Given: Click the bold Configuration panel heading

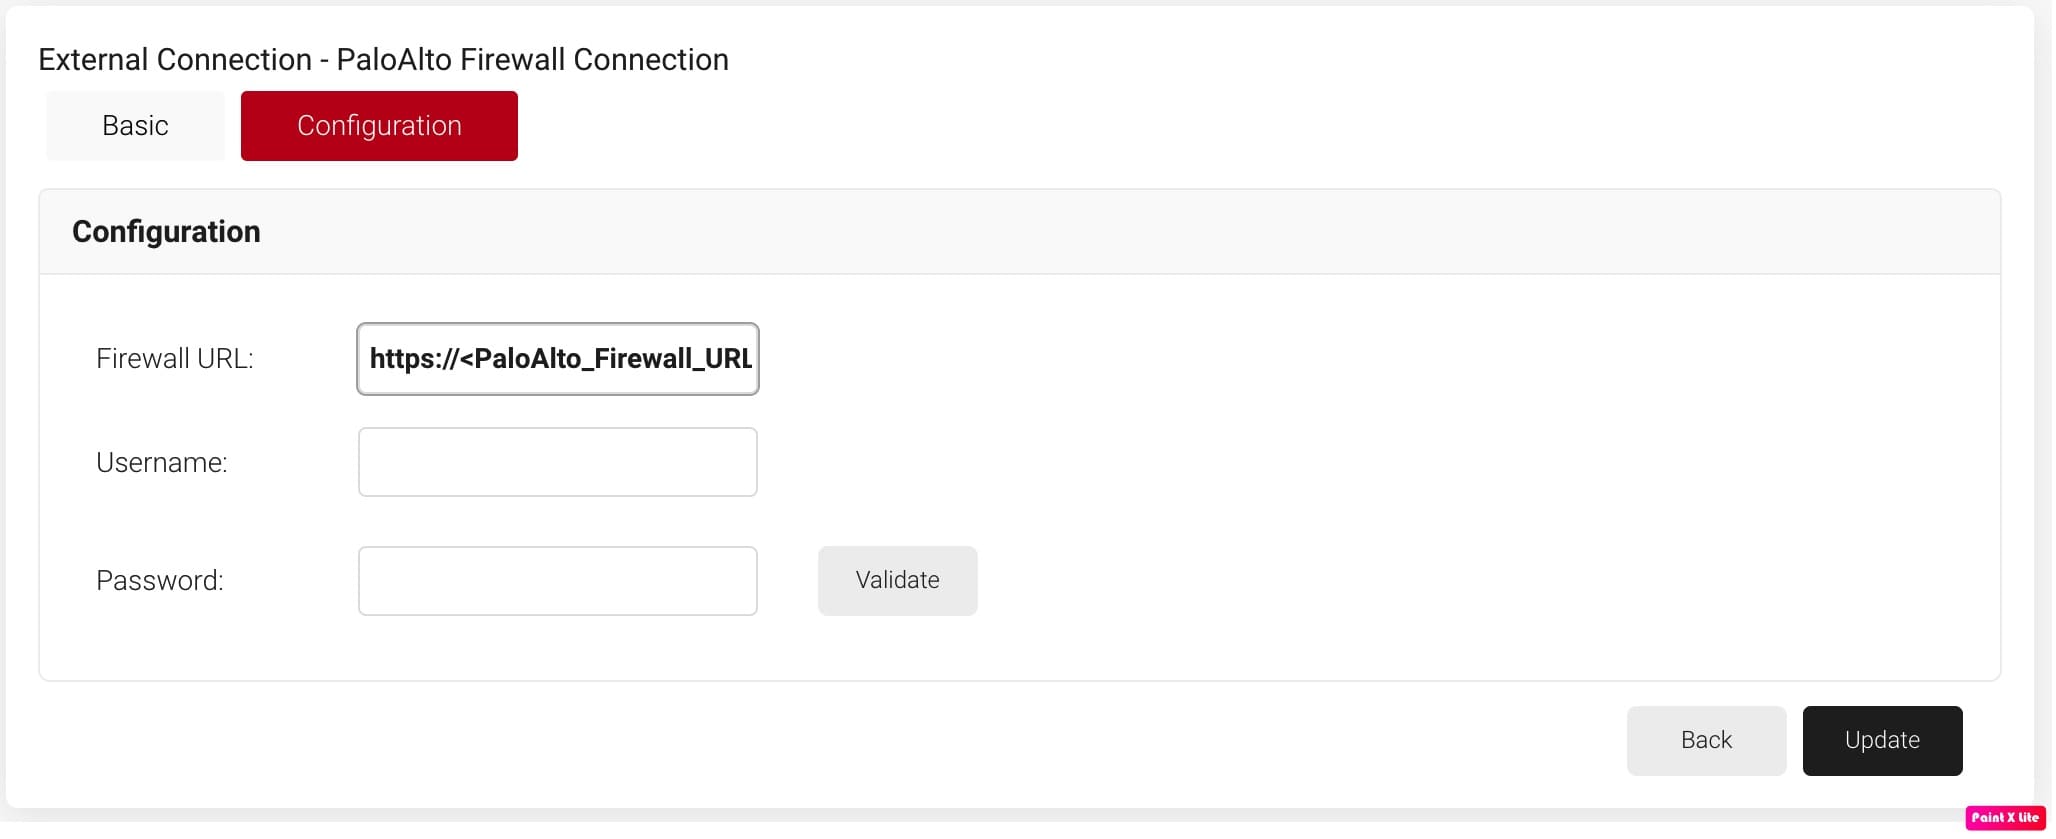Looking at the screenshot, I should pyautogui.click(x=166, y=232).
